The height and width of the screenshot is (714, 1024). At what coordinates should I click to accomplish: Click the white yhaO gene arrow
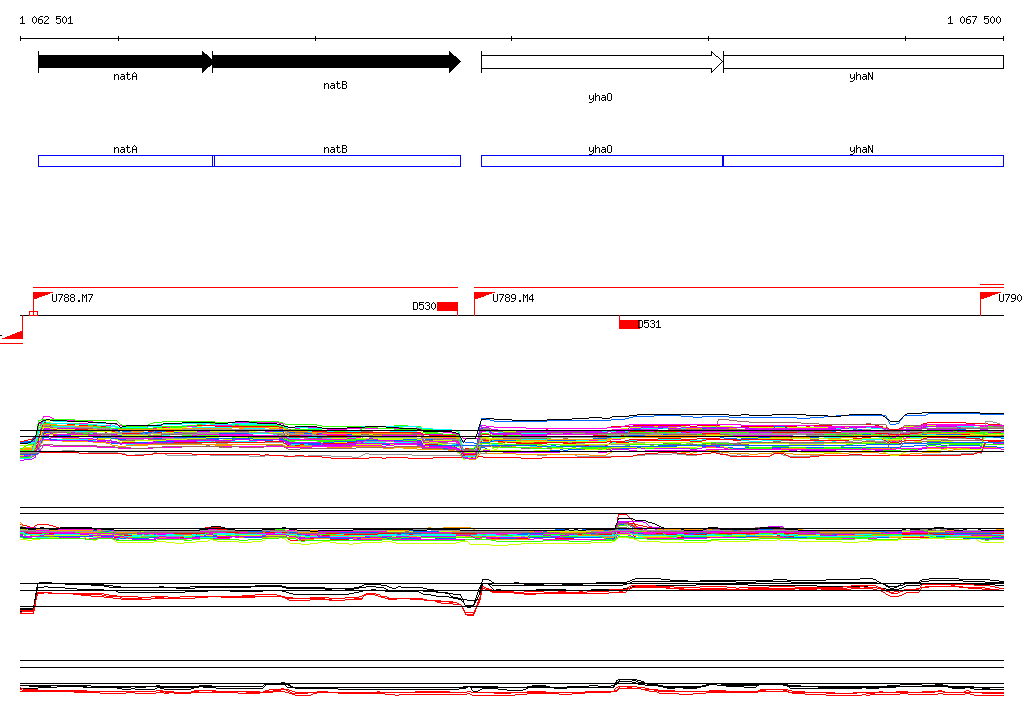(602, 62)
